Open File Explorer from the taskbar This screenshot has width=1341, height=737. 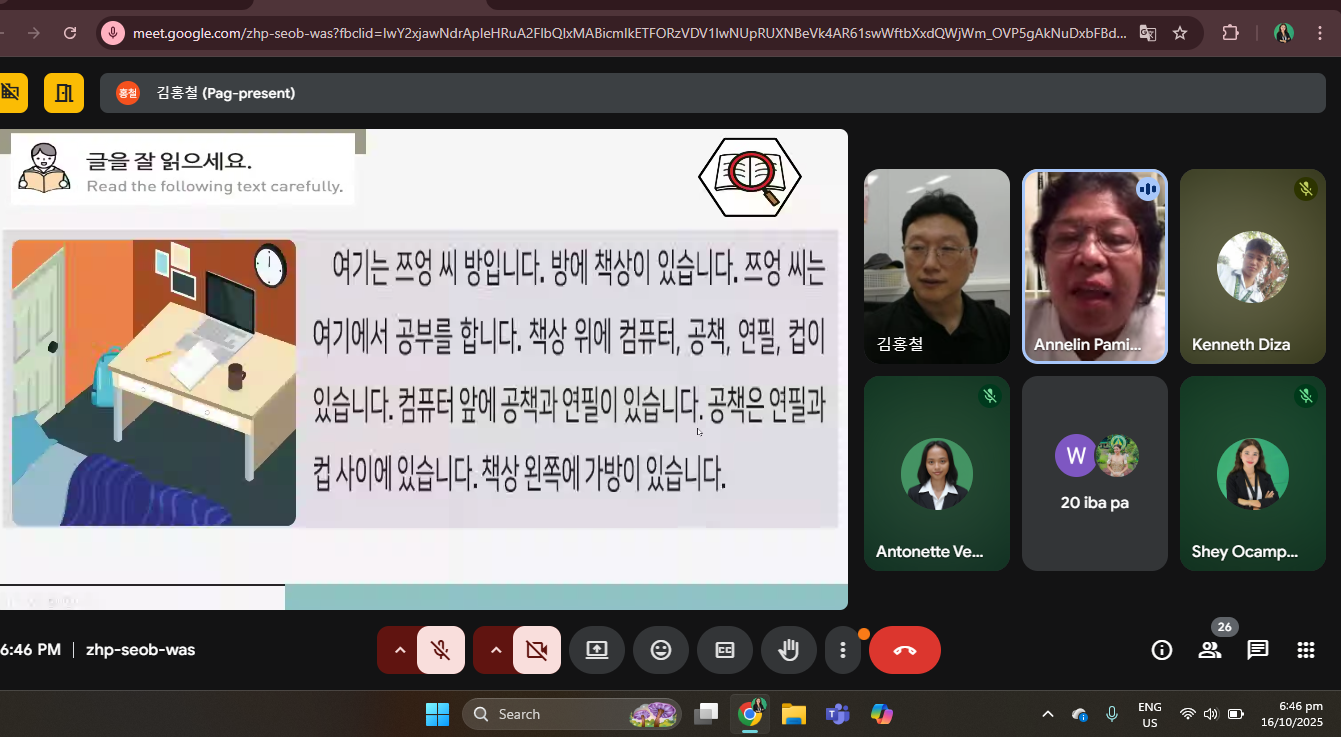[794, 714]
